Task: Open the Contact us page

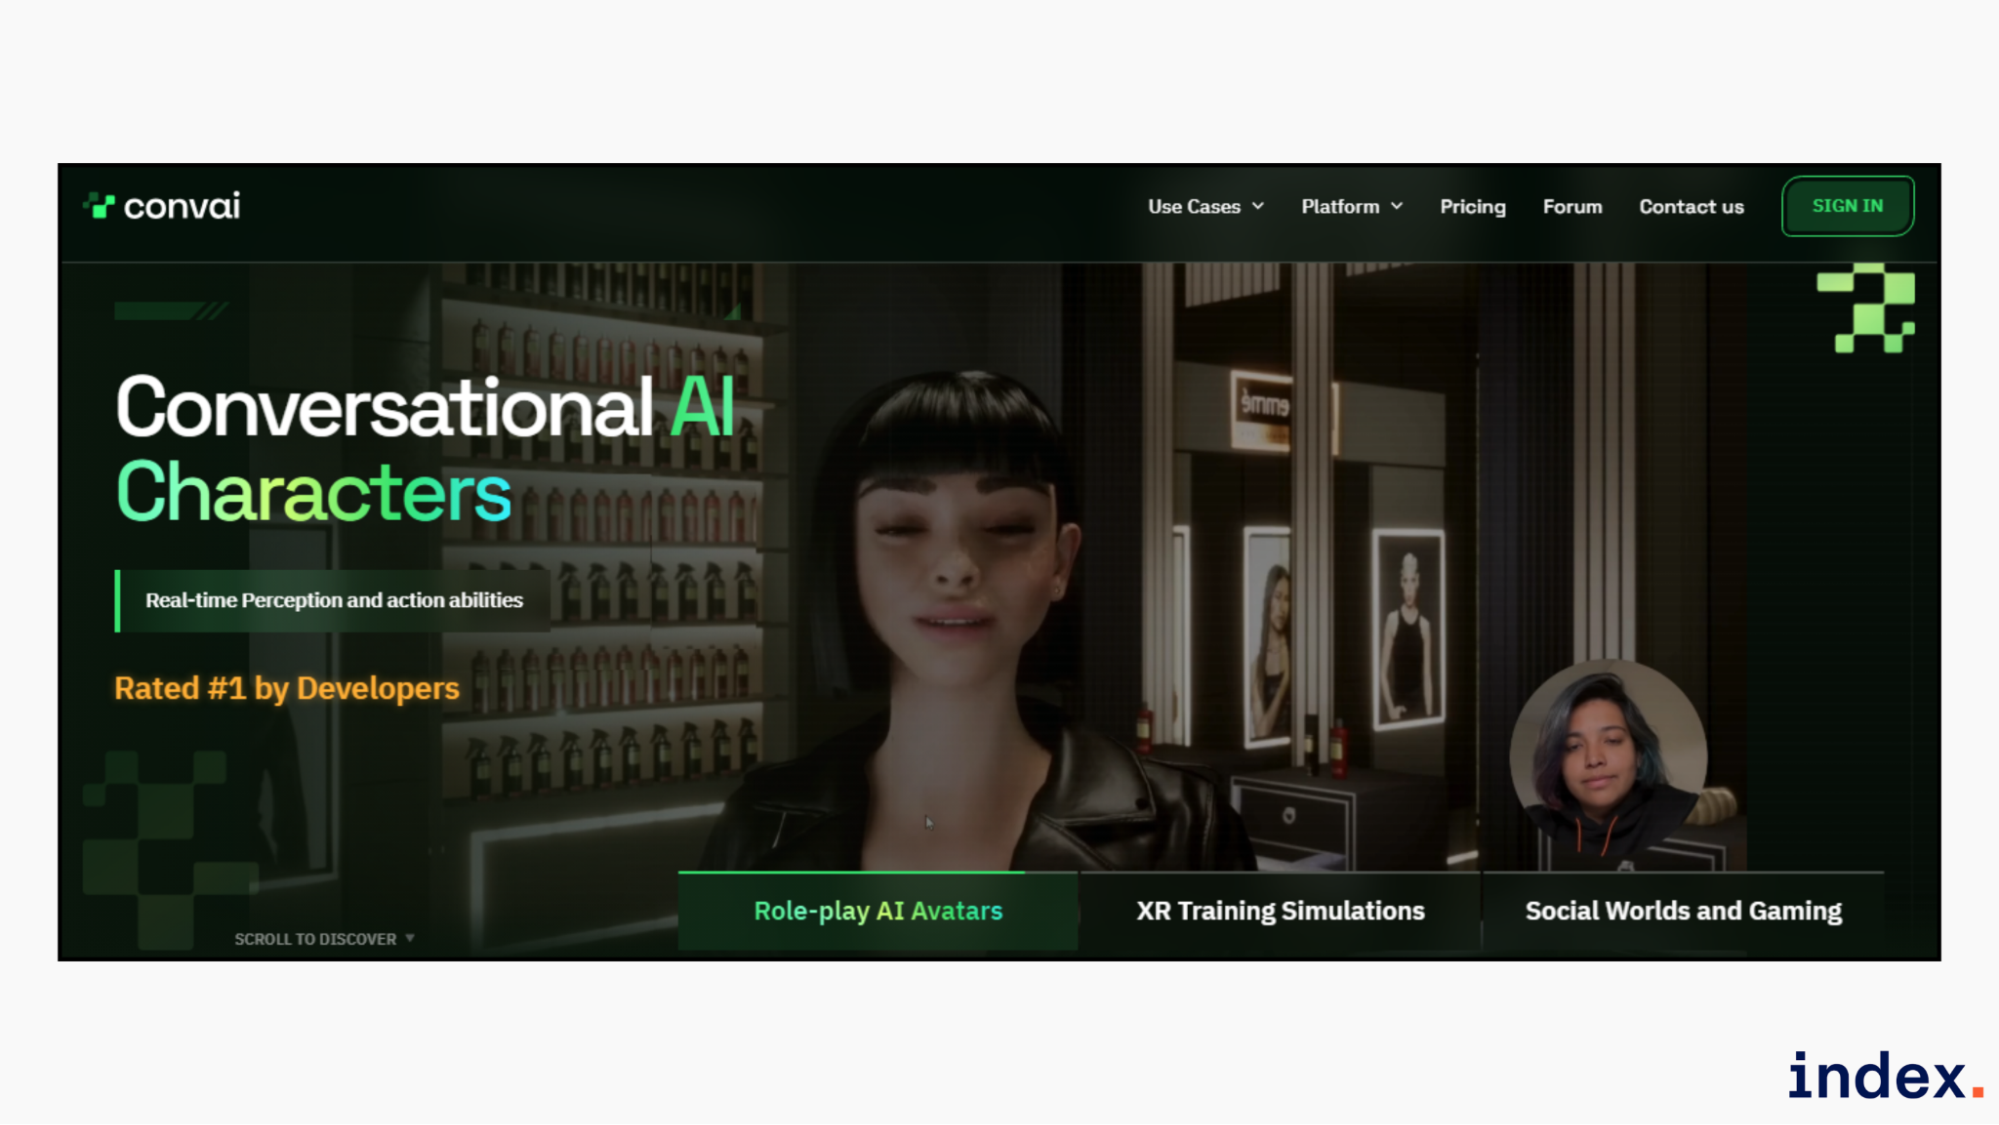Action: (x=1691, y=207)
